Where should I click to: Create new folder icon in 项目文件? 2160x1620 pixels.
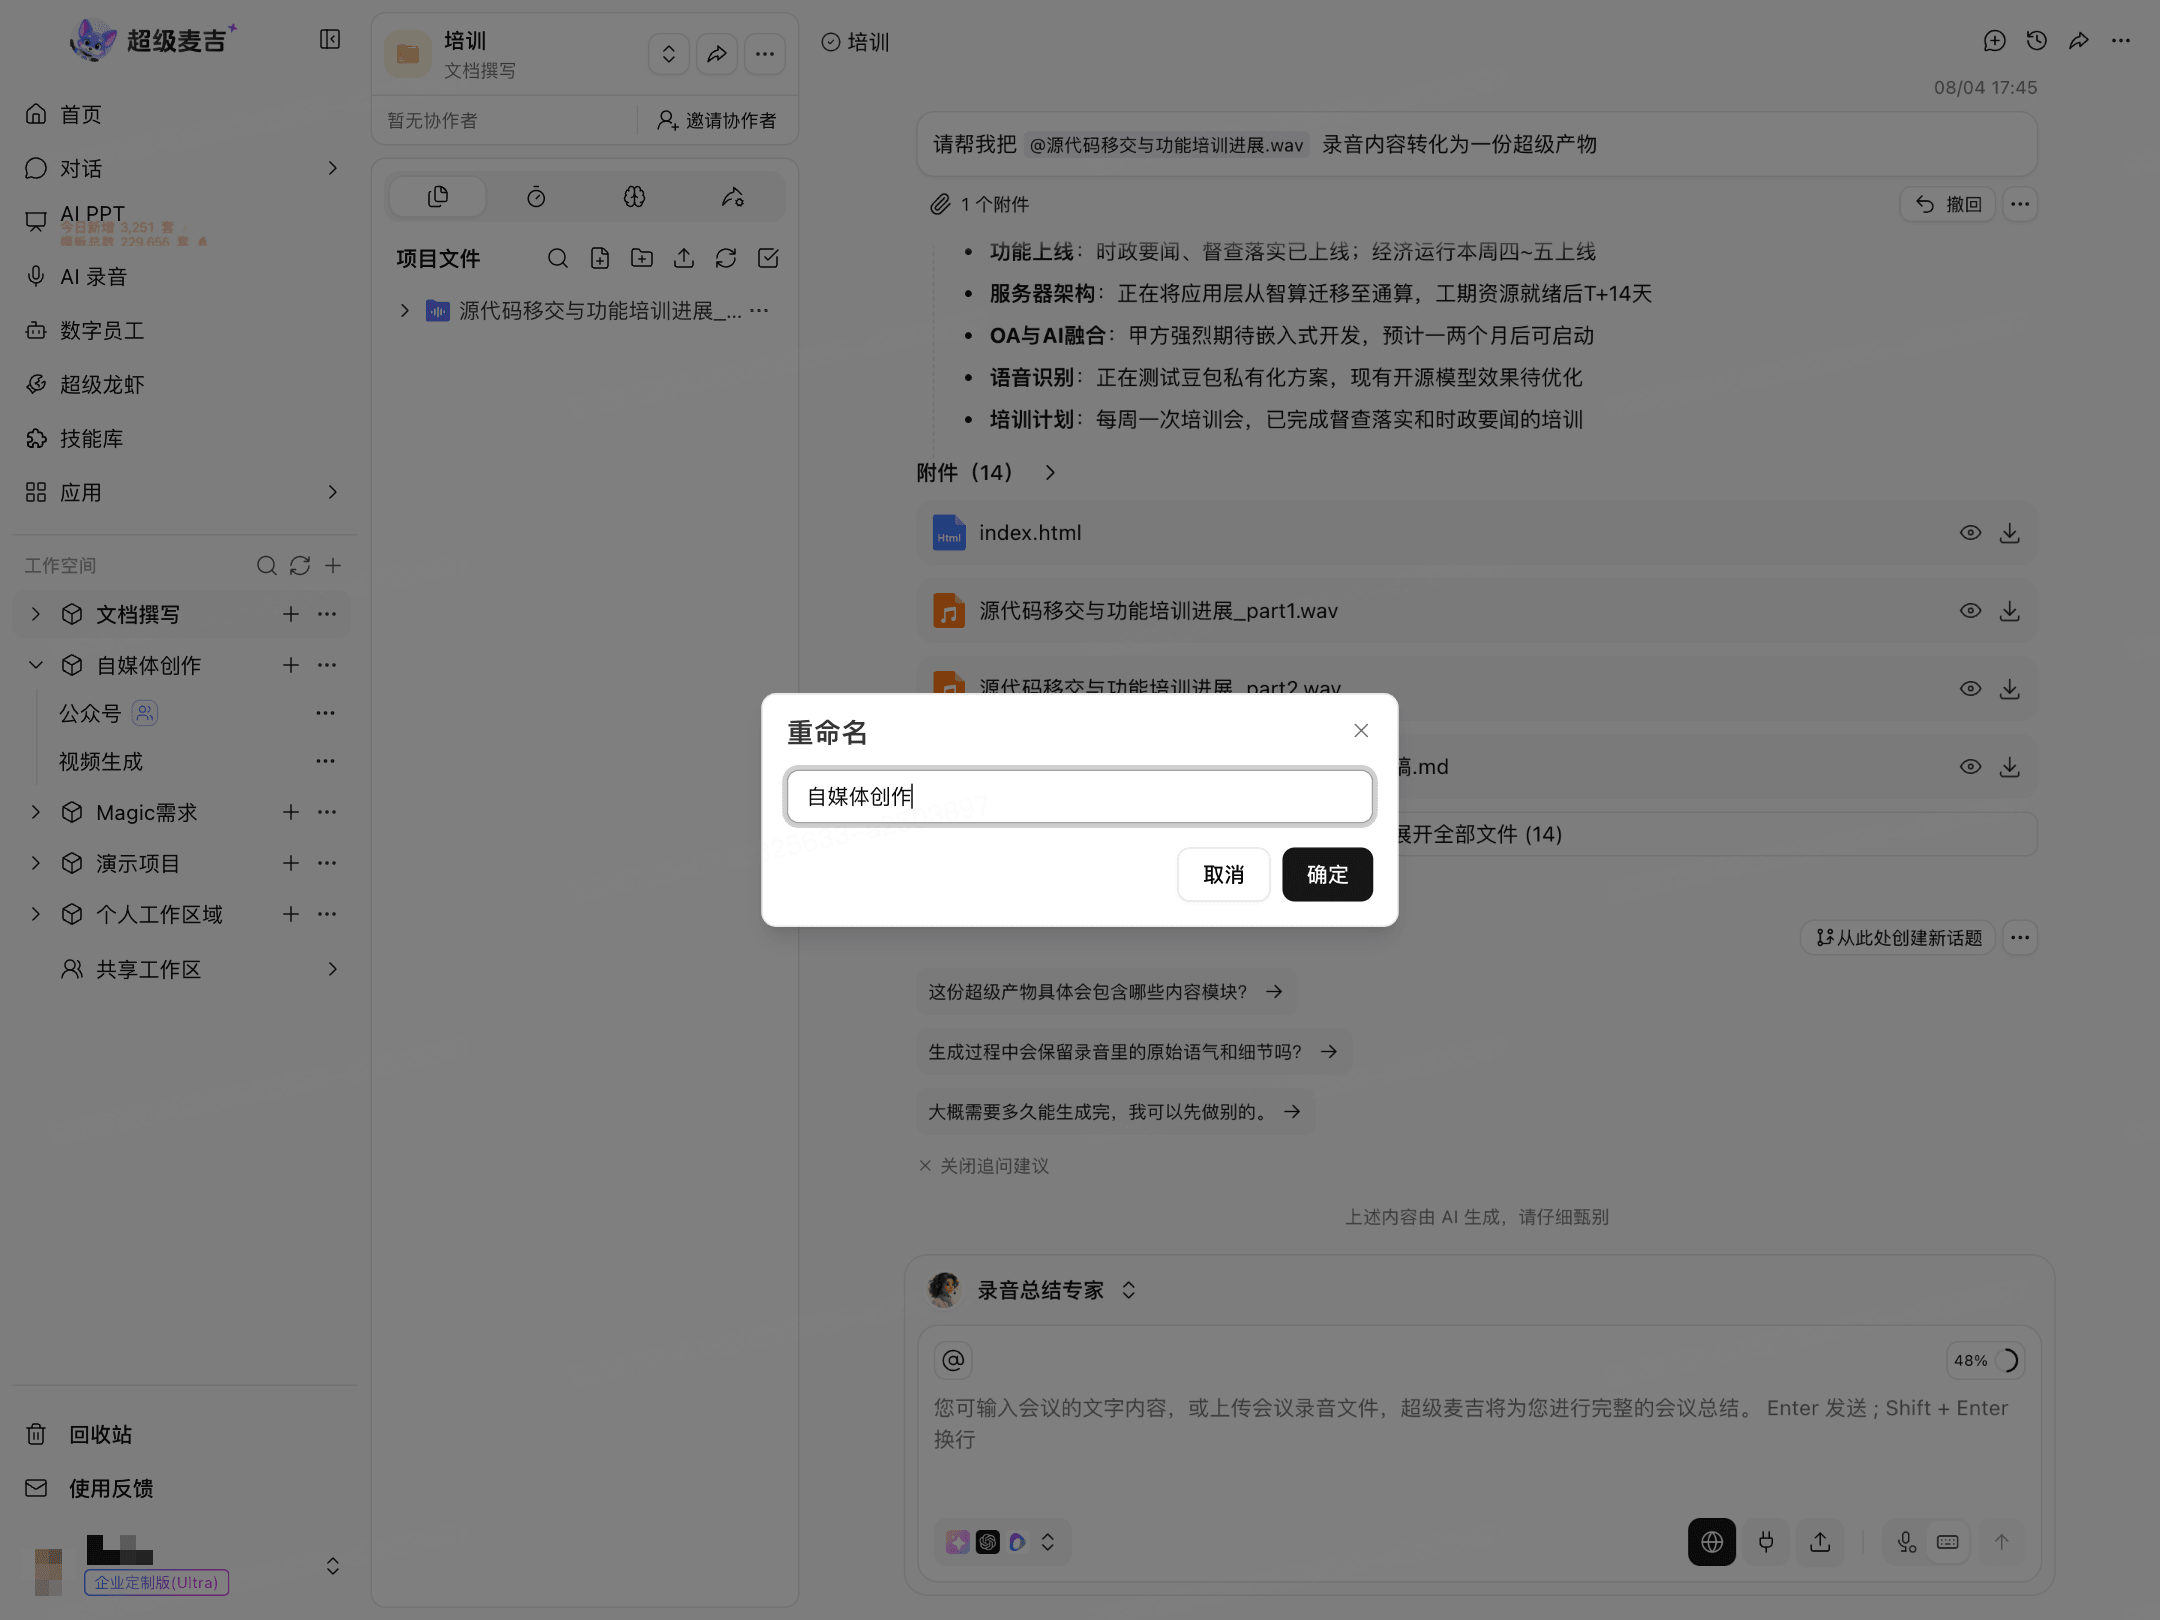tap(642, 259)
